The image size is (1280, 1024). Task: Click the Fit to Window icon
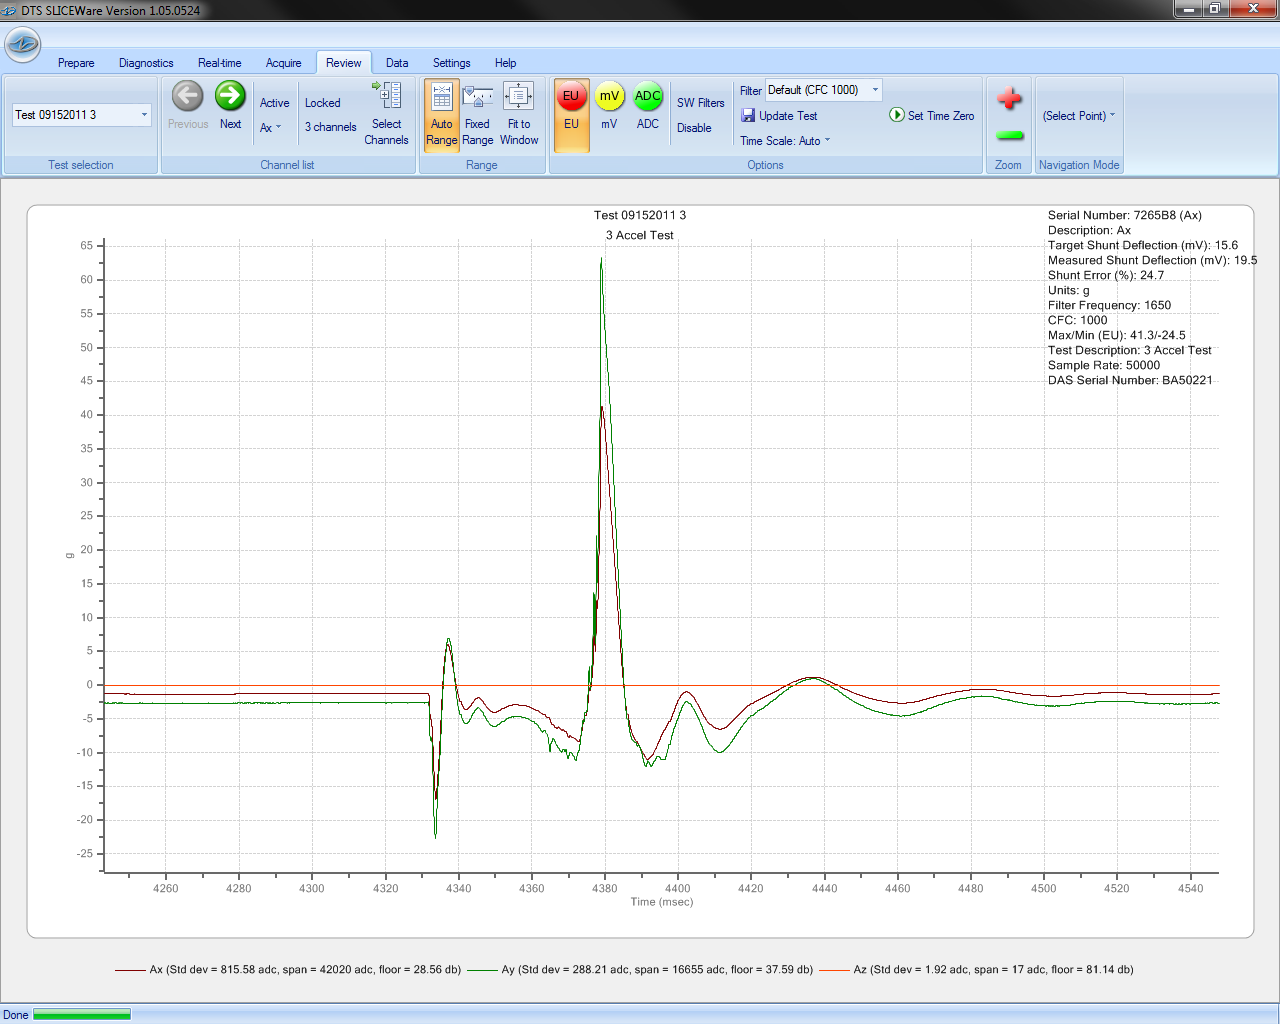518,97
